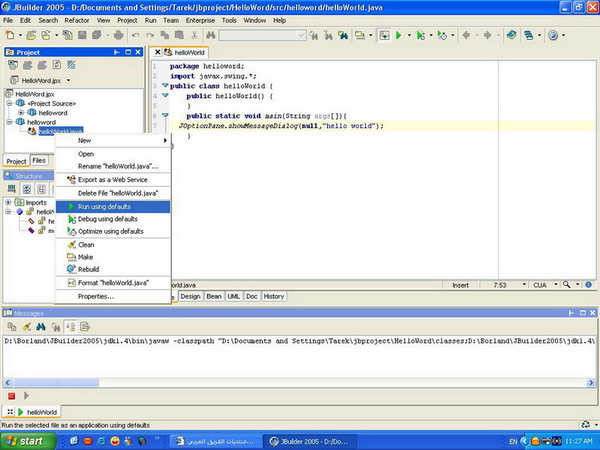The width and height of the screenshot is (600, 450).
Task: Click the binoculars Find icon in toolbar
Action: (210, 36)
